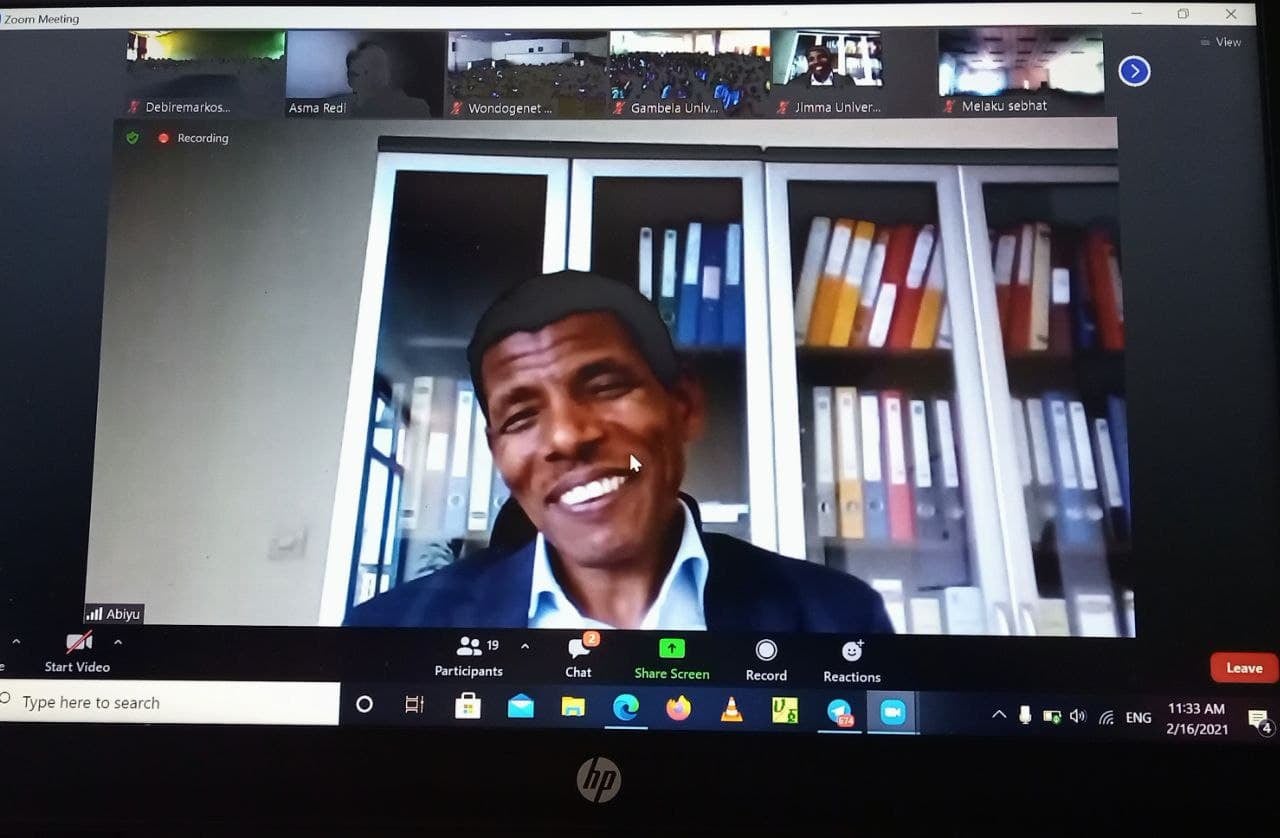Click the green Share Screen icon
Viewport: 1280px width, 838px height.
pos(672,649)
